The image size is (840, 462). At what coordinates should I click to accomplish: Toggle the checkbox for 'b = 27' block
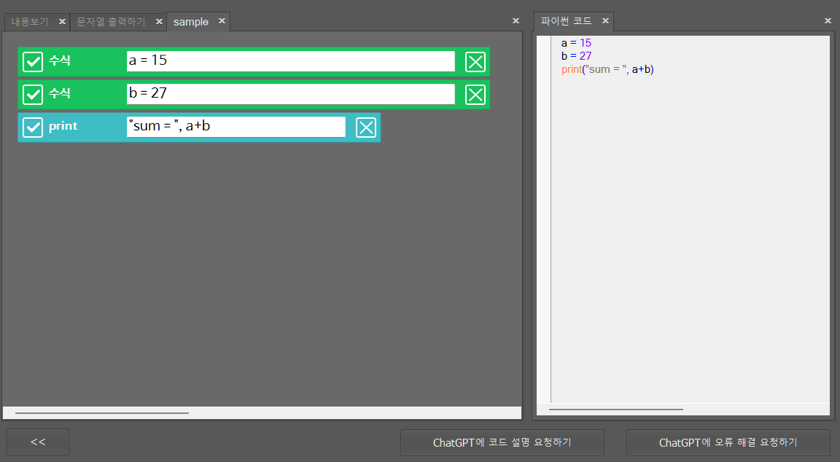(x=33, y=95)
